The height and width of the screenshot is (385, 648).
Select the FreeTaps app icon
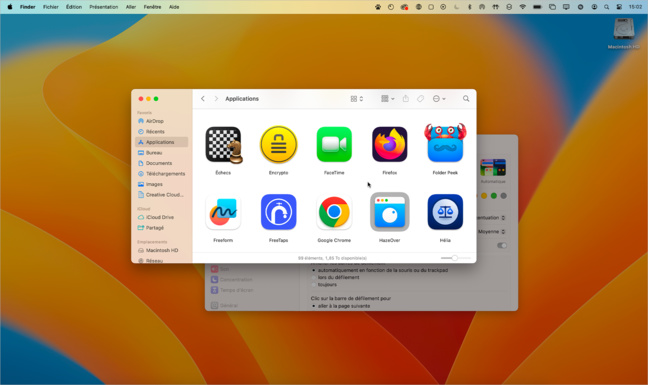[x=279, y=212]
